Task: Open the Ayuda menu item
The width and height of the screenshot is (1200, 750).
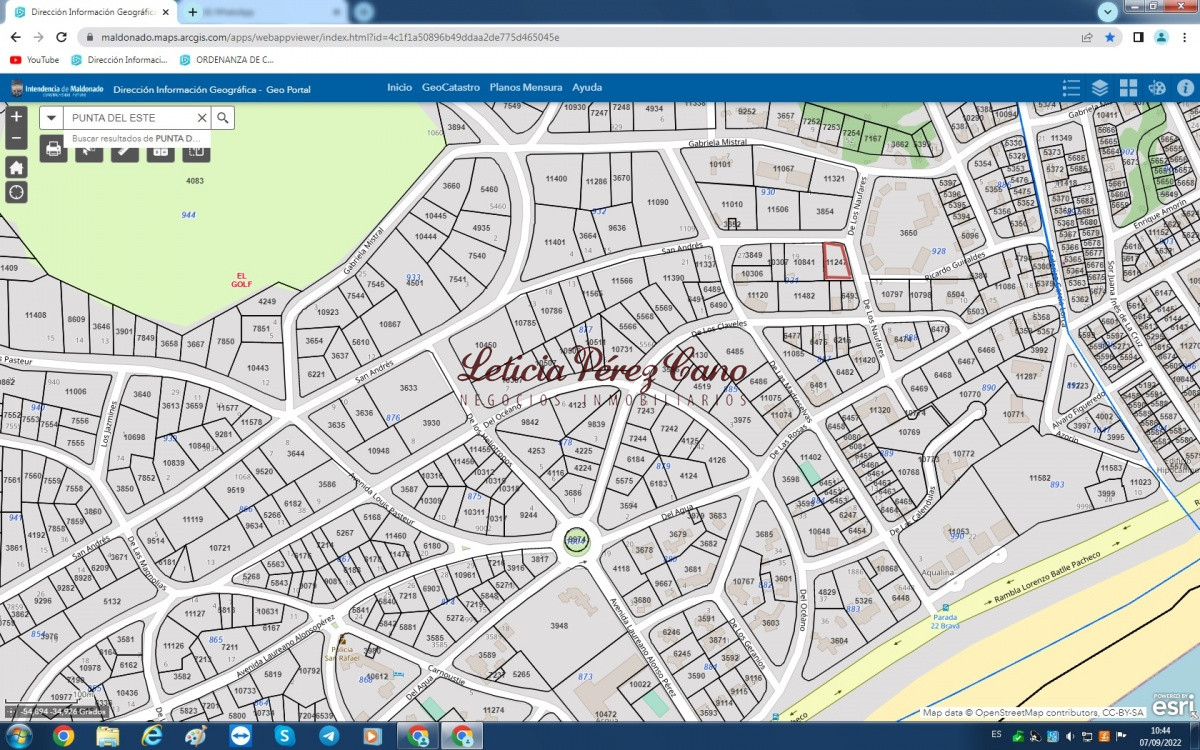Action: pos(587,88)
